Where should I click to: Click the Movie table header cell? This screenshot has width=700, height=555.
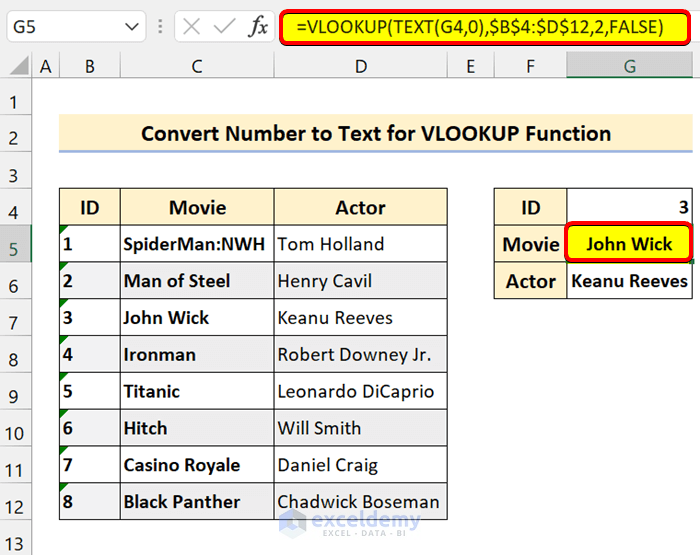coord(197,208)
